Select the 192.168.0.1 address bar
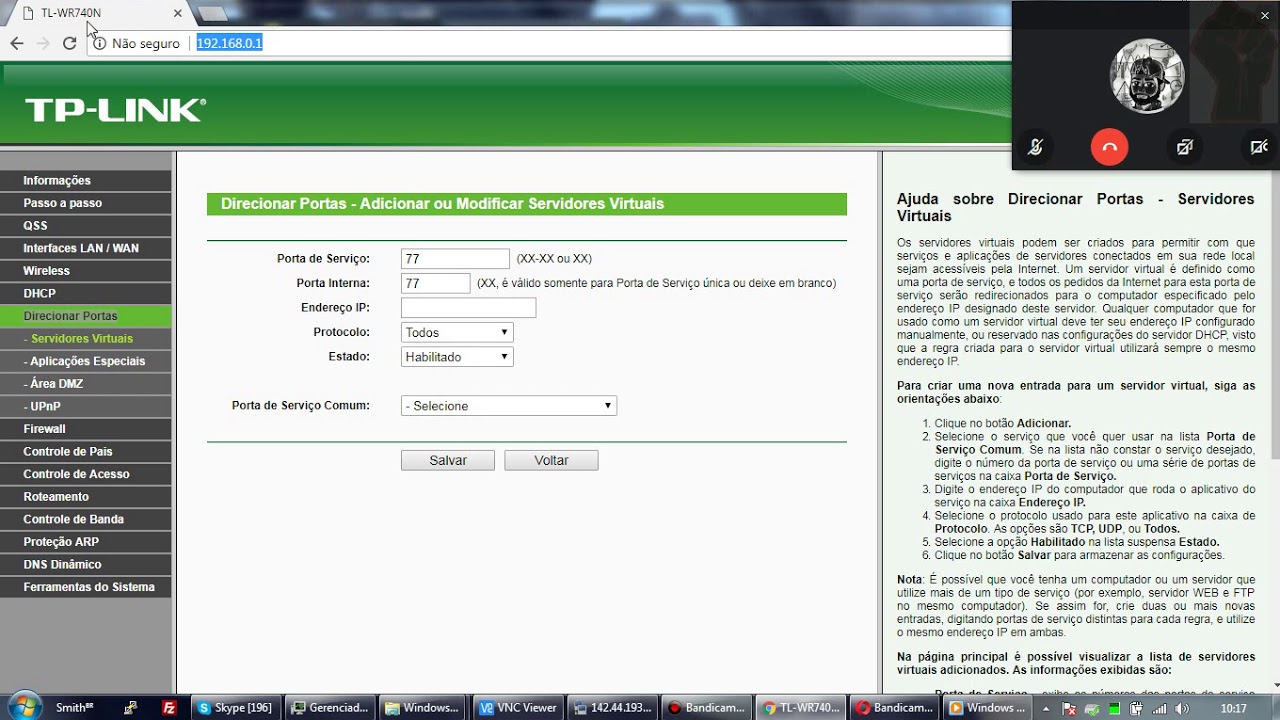1280x720 pixels. [229, 43]
